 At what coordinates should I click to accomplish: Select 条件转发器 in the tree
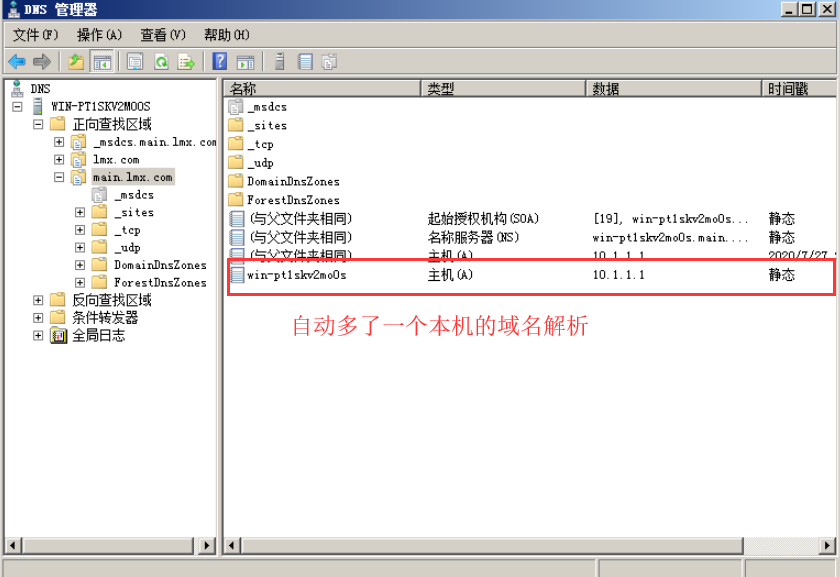coord(105,317)
